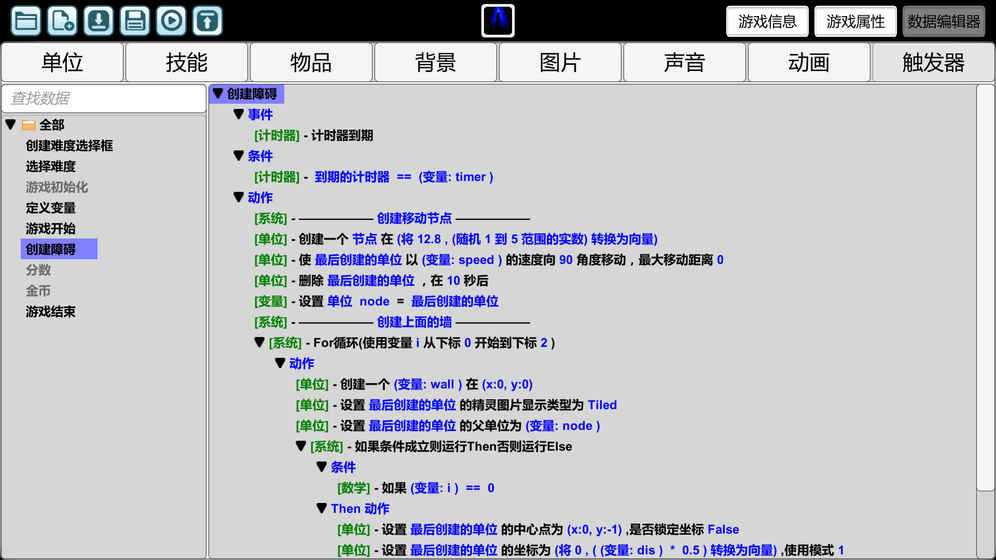Click the blue game thumbnail at top center
996x560 pixels.
(497, 21)
